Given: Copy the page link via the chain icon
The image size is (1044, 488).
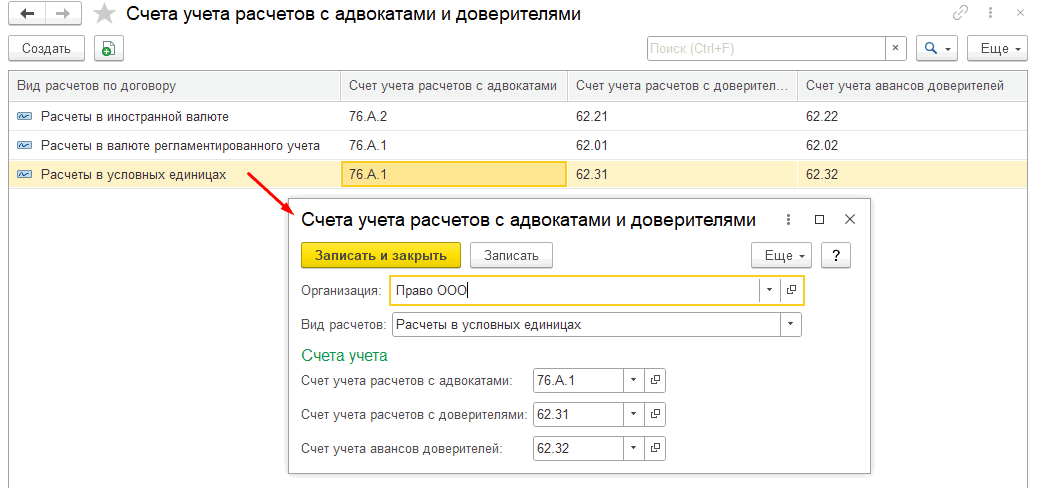Looking at the screenshot, I should tap(961, 14).
